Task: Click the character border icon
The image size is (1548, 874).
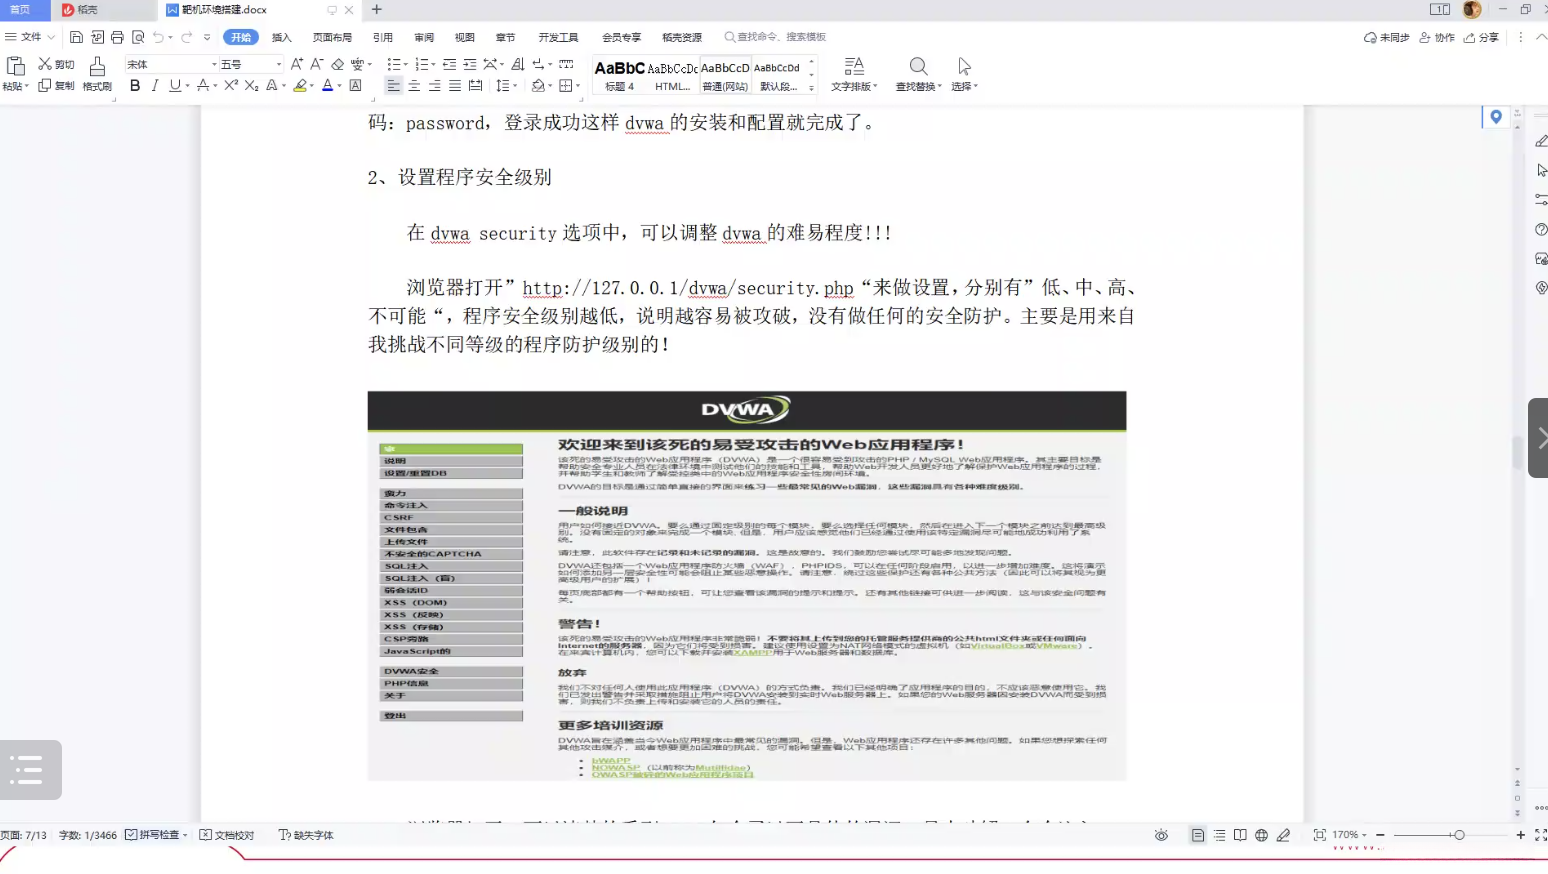Action: (x=355, y=86)
